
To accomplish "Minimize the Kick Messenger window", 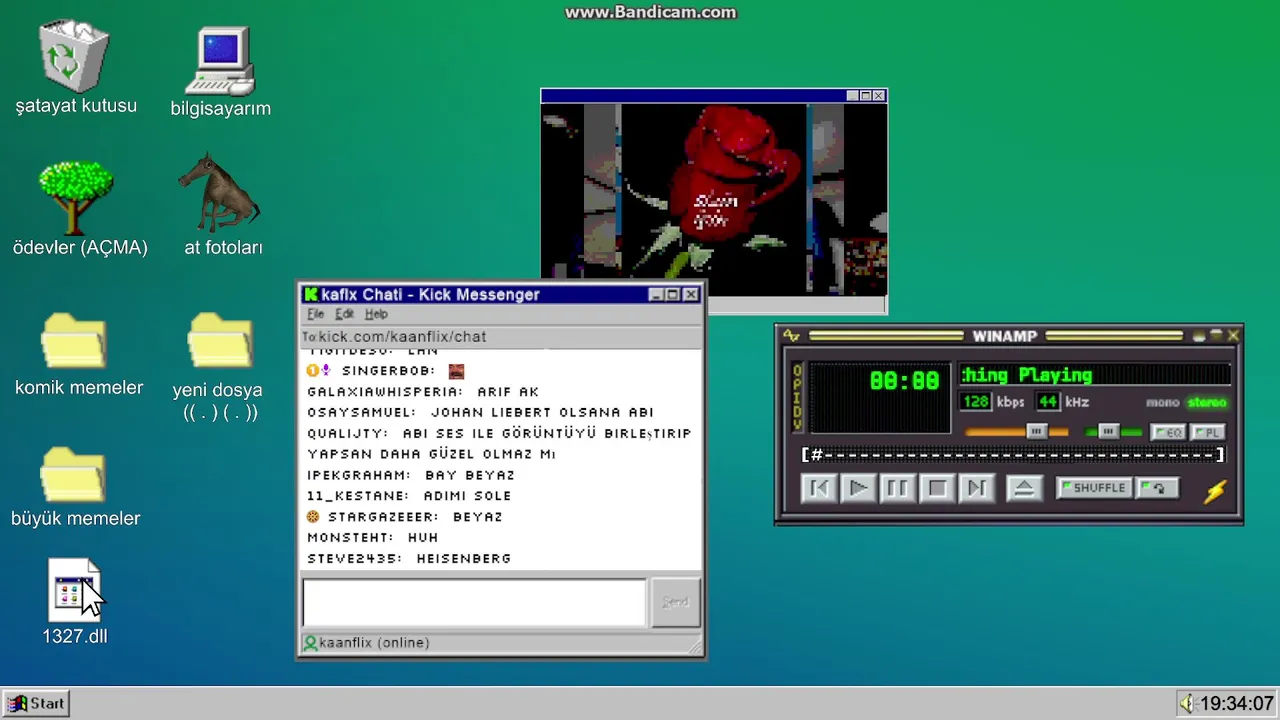I will 656,295.
